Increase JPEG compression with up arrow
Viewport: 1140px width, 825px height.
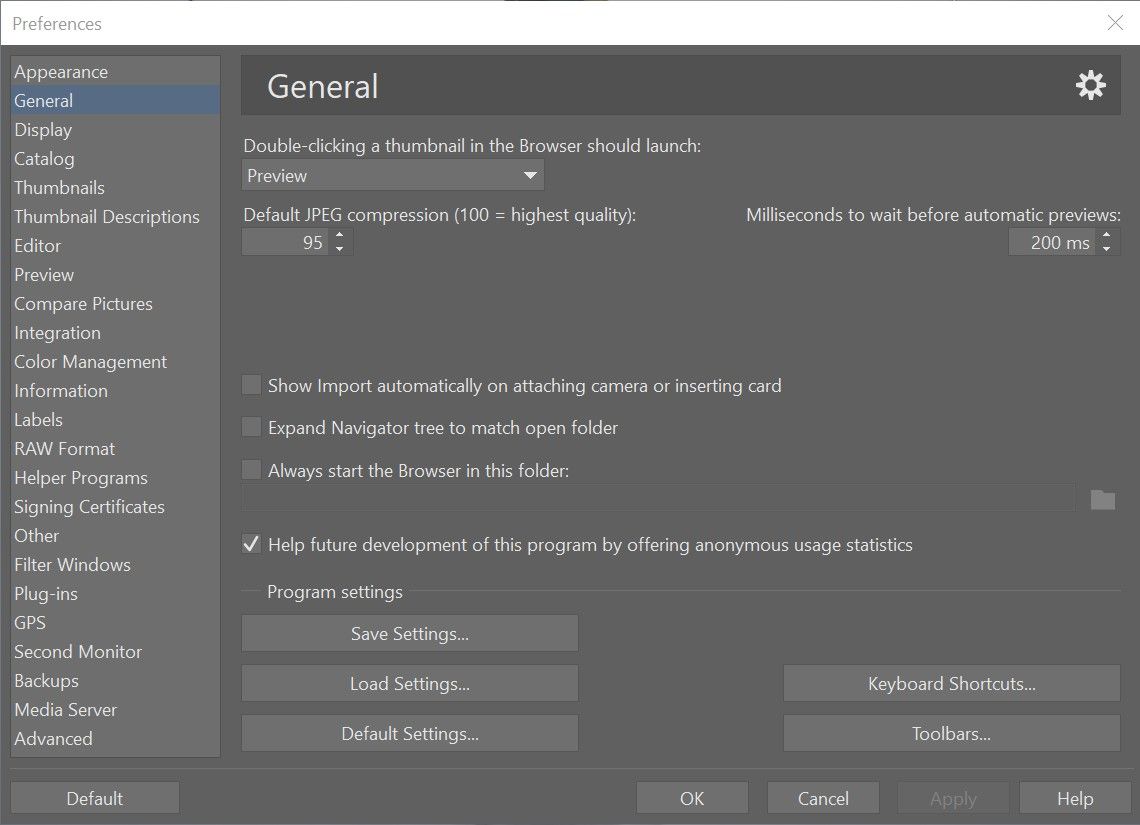click(x=340, y=236)
